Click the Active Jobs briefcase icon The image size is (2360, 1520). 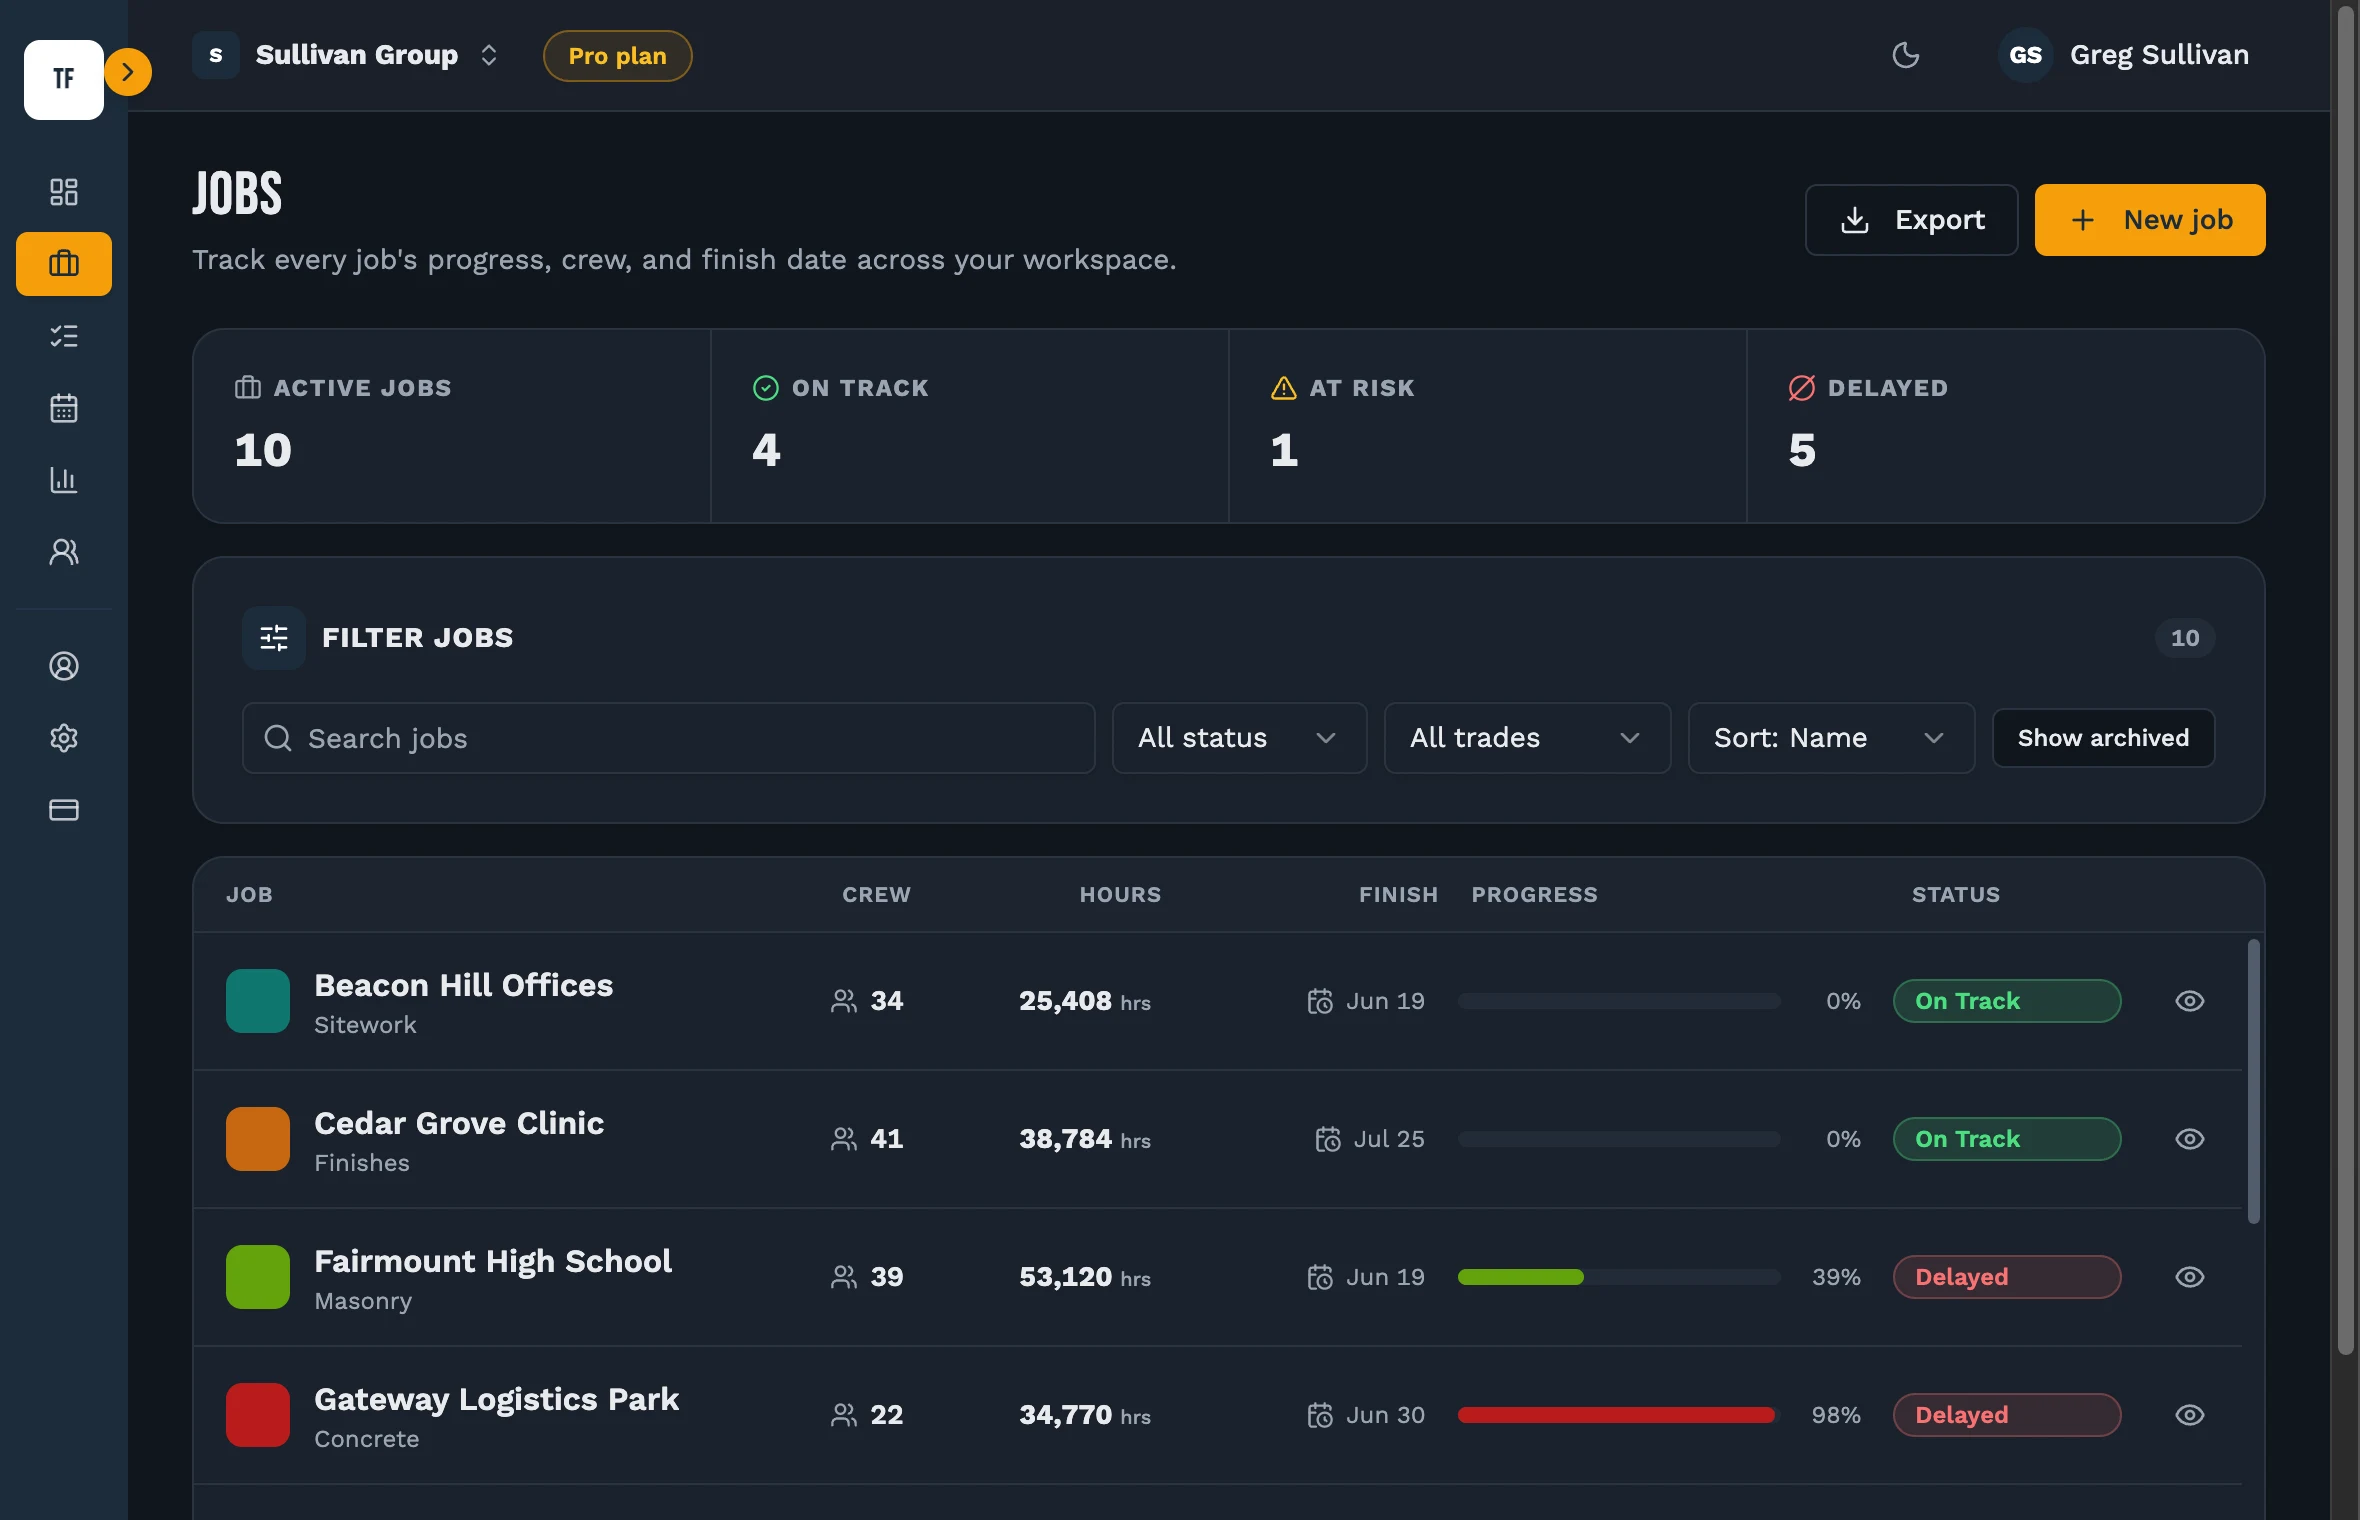(248, 388)
